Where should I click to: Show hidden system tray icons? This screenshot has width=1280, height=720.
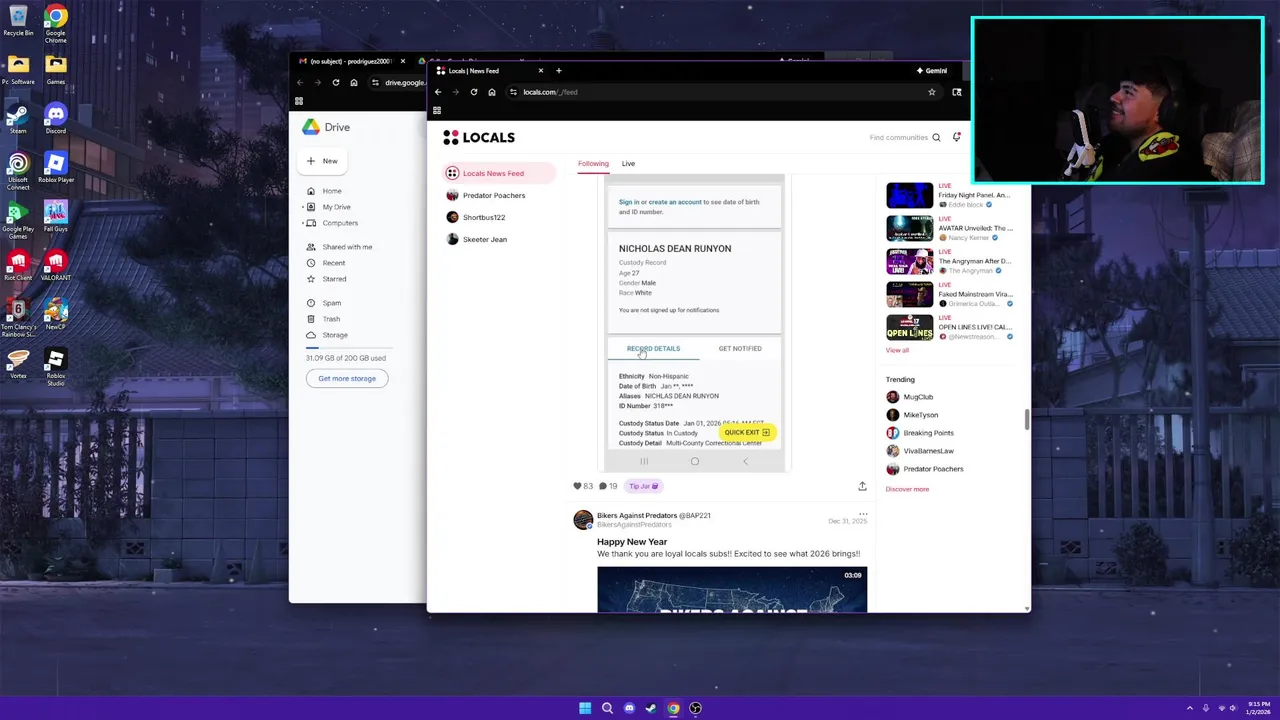coord(1189,708)
